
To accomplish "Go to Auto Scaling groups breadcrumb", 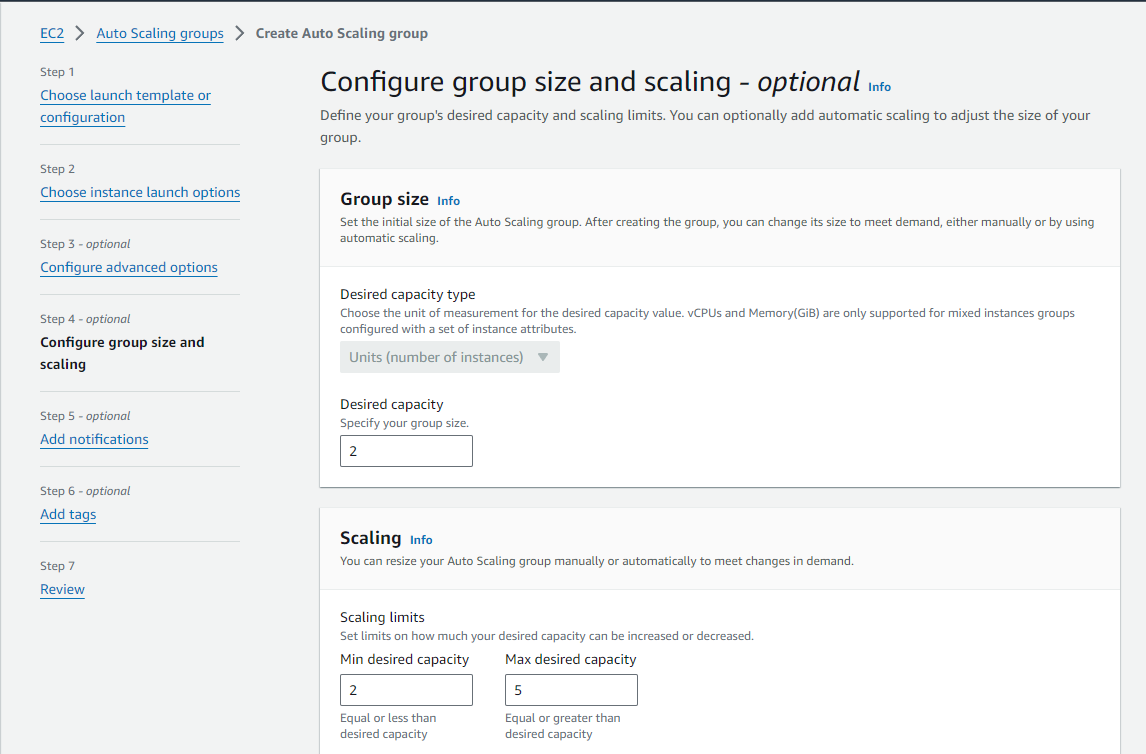I will click(160, 33).
